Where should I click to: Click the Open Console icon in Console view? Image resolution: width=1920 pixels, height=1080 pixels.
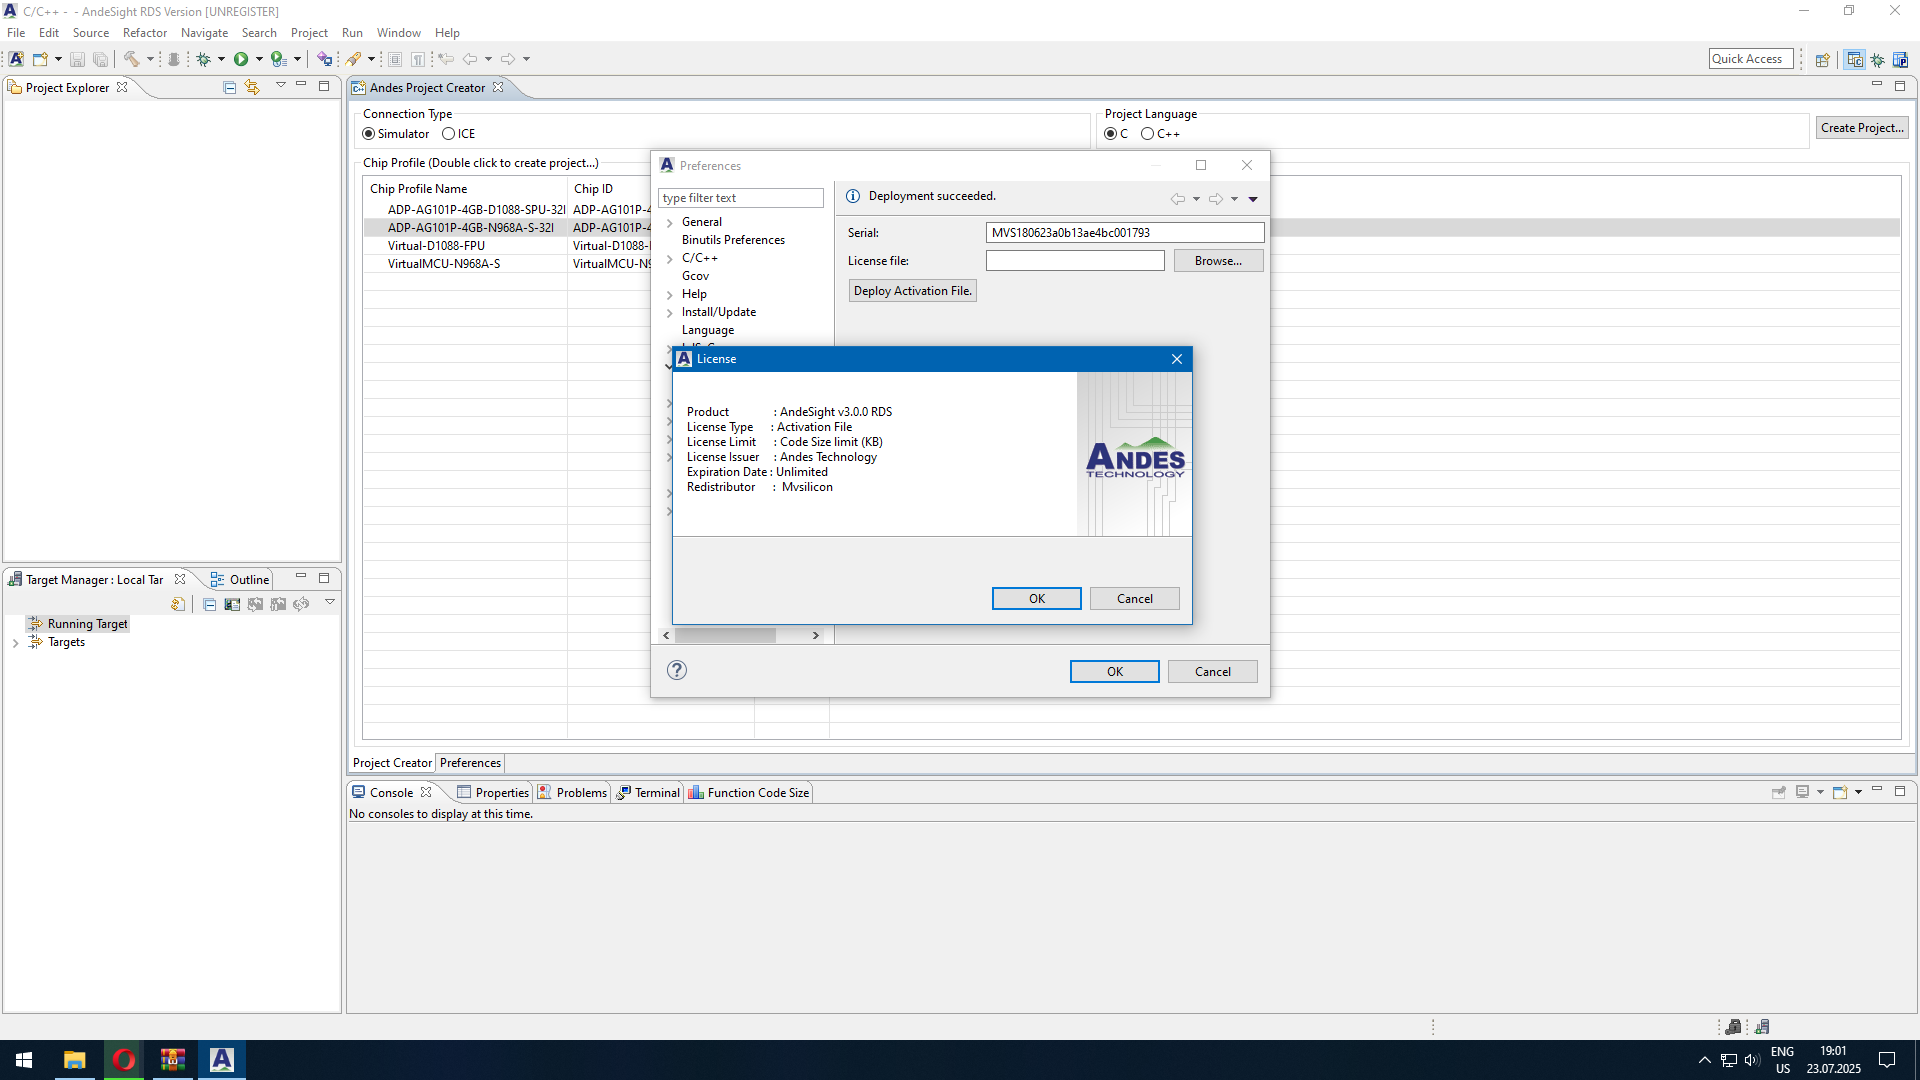(1839, 792)
